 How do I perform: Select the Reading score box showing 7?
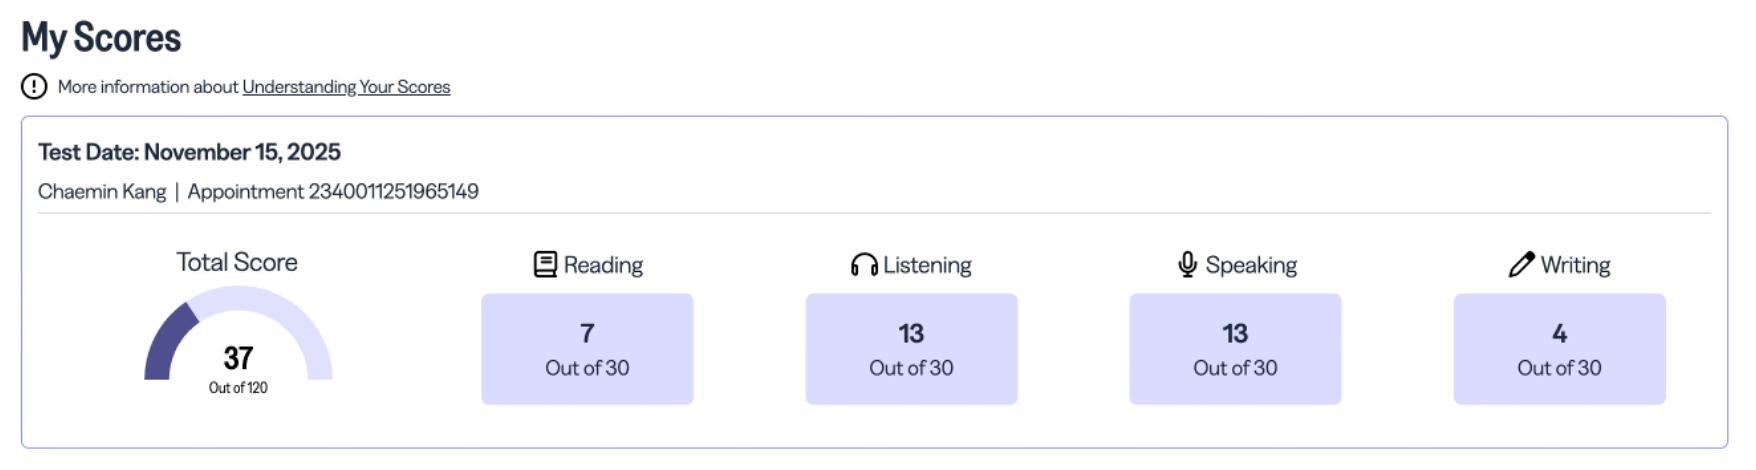pyautogui.click(x=587, y=349)
